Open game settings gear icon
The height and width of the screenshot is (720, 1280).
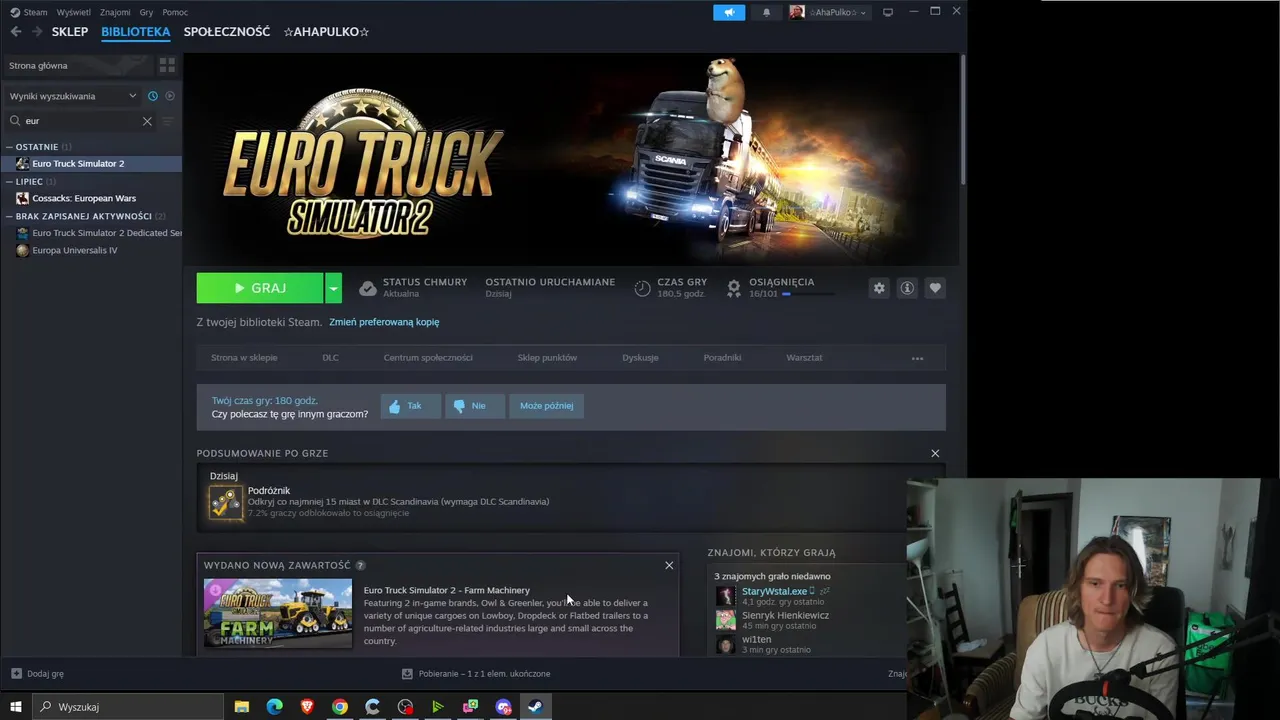point(879,288)
